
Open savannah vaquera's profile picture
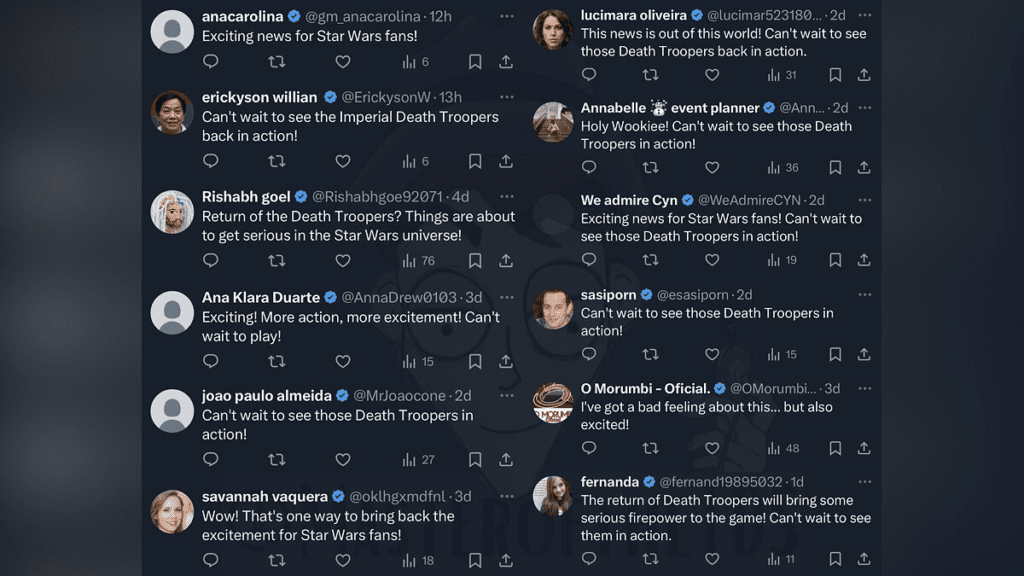coord(172,511)
